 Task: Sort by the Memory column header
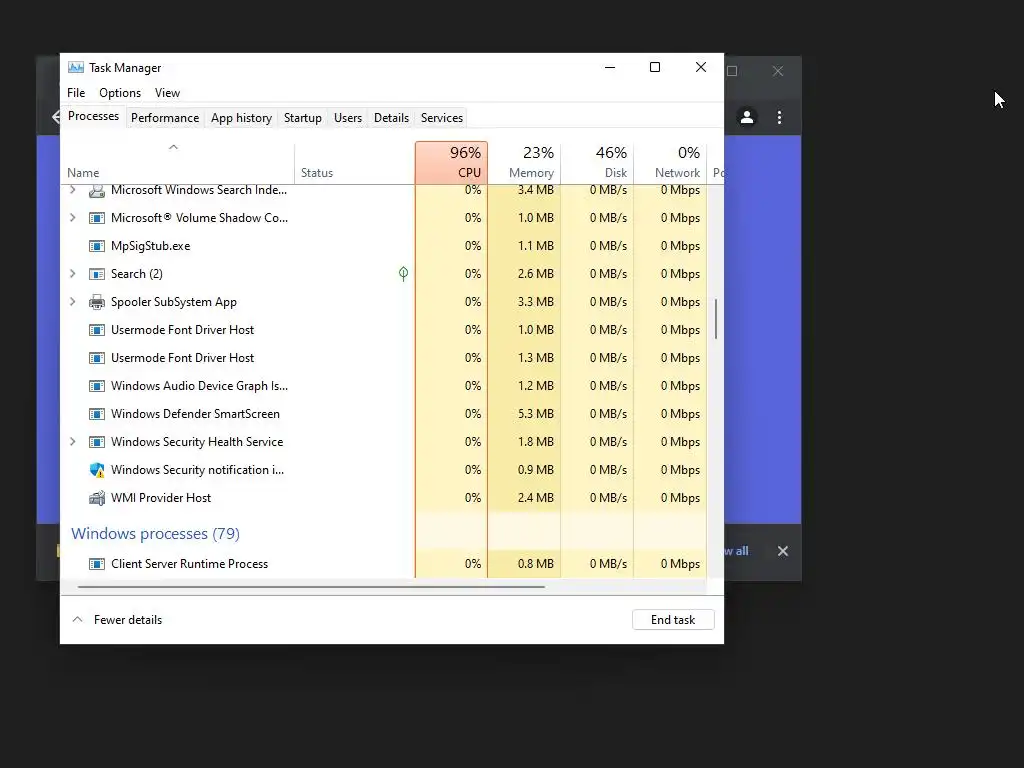click(x=524, y=163)
